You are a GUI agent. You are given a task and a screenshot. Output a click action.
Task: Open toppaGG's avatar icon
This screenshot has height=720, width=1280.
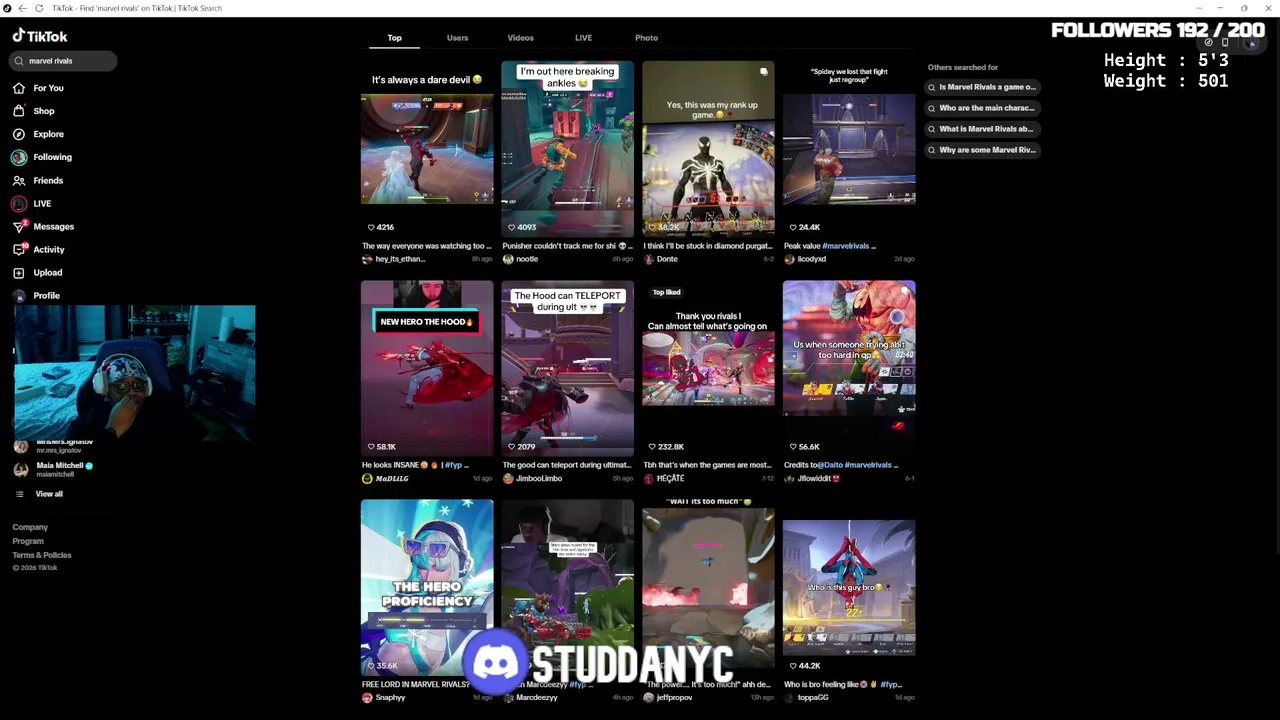[789, 697]
